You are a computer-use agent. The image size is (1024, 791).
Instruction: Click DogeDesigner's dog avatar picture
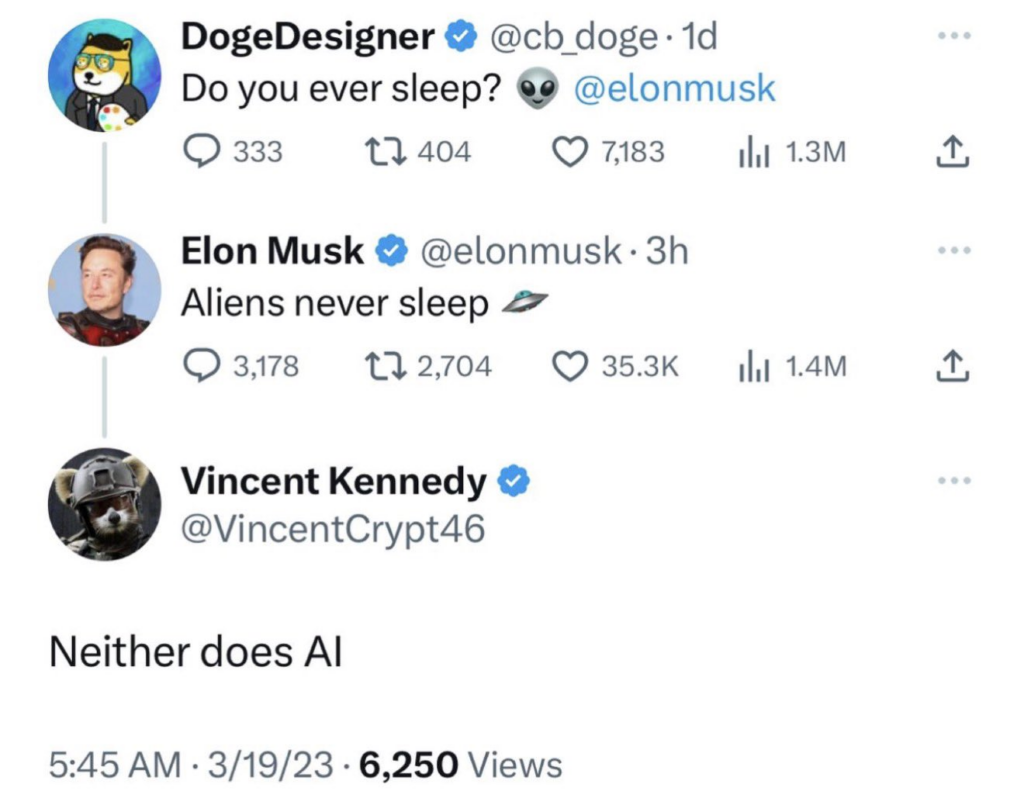(104, 75)
